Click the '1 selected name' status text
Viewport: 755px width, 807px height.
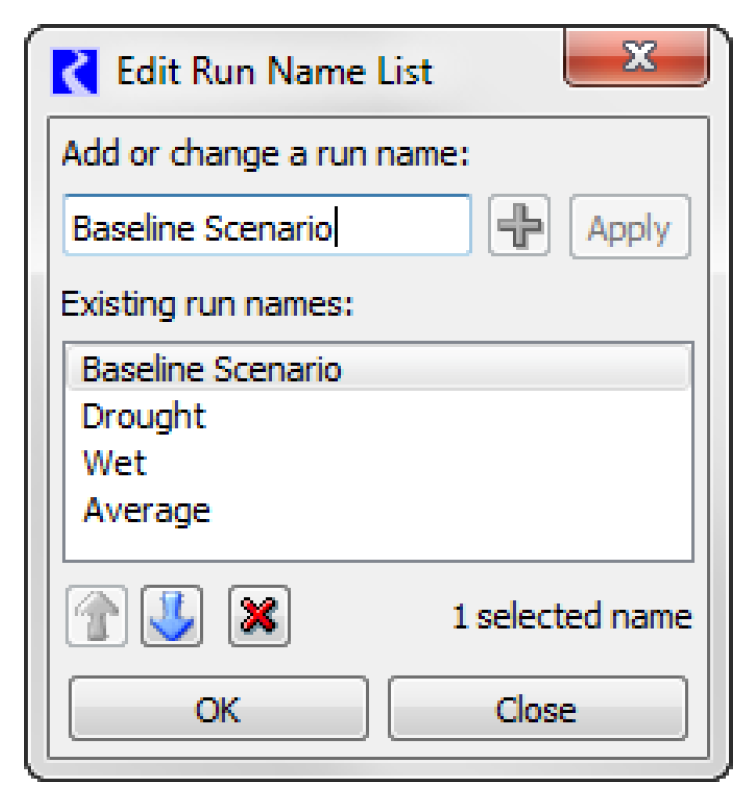pos(571,617)
